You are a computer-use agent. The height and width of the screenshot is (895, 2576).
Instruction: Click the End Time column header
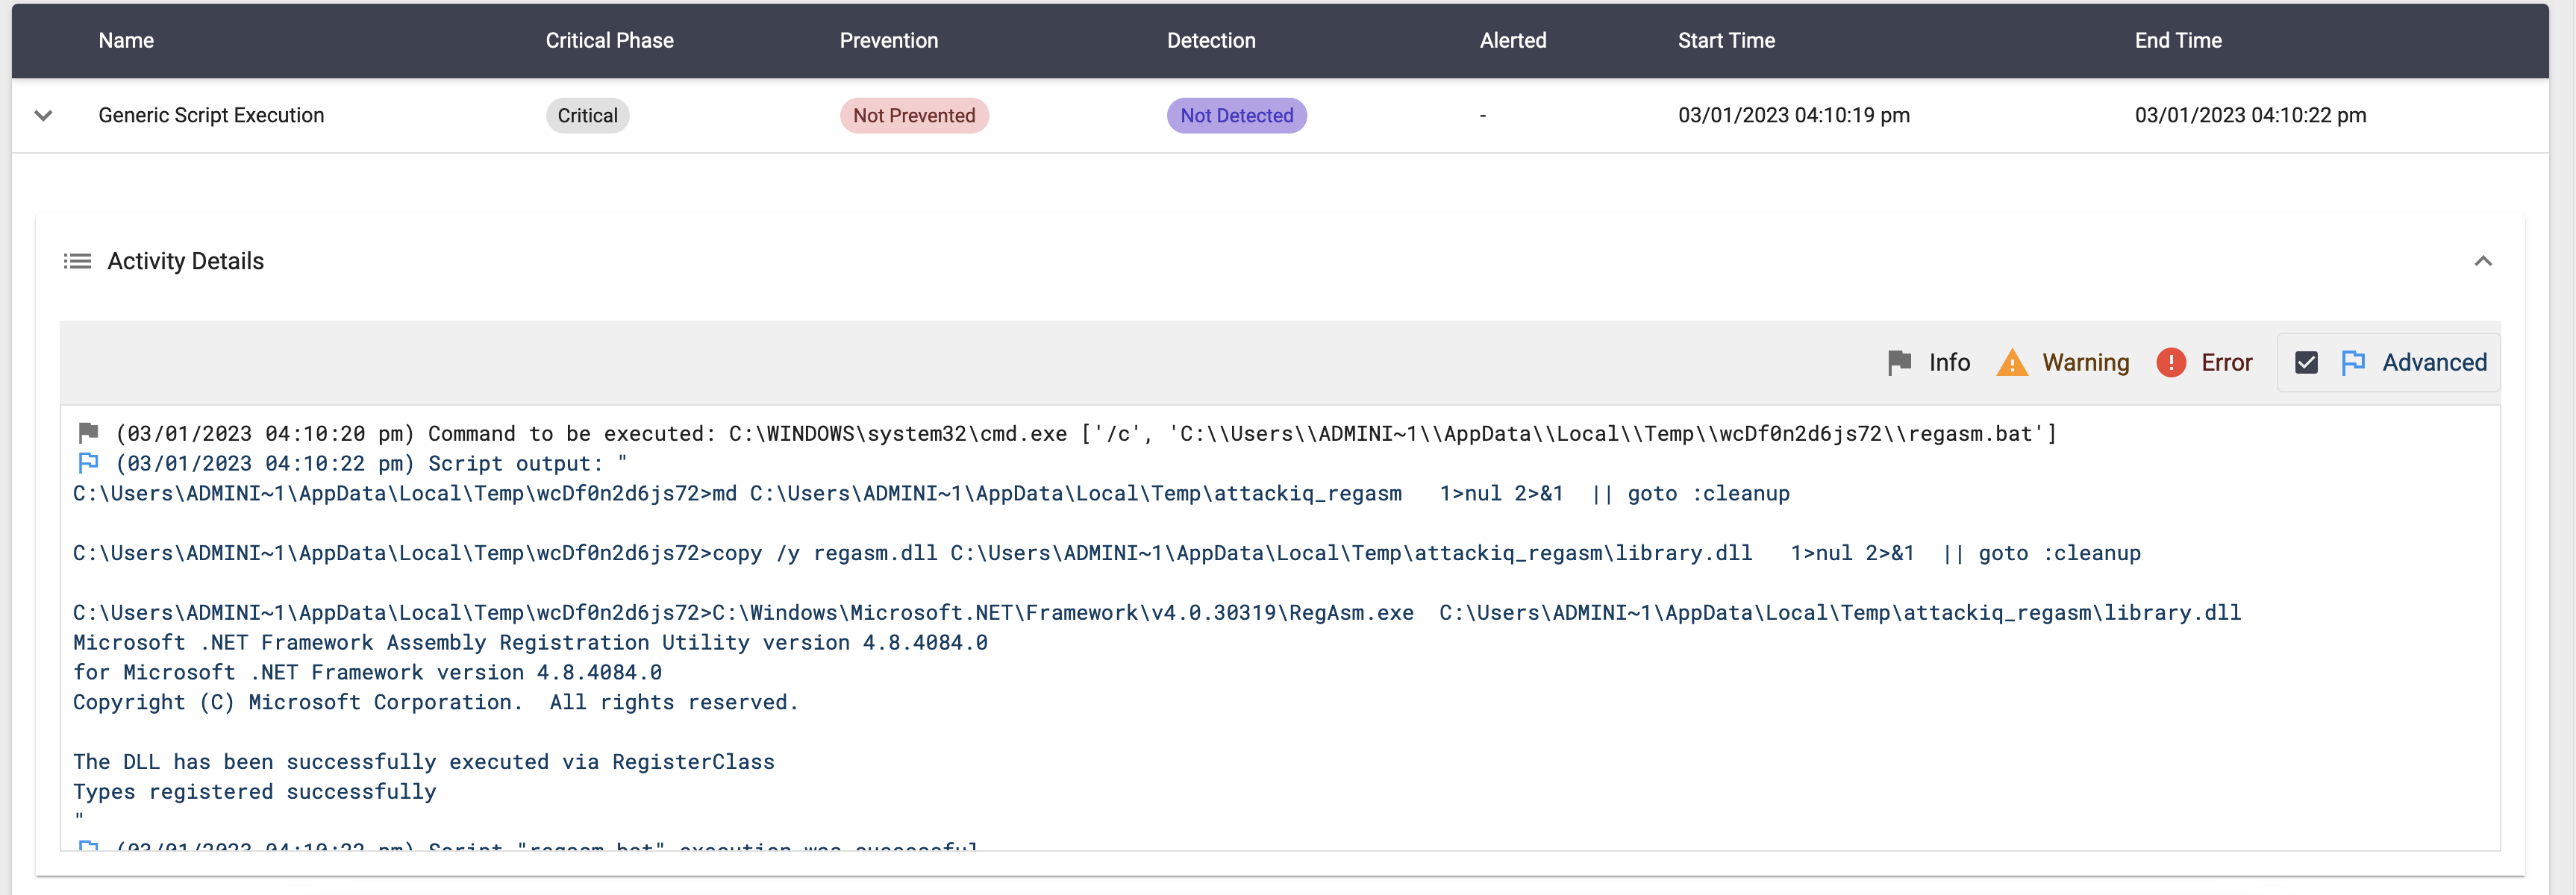[x=2177, y=41]
